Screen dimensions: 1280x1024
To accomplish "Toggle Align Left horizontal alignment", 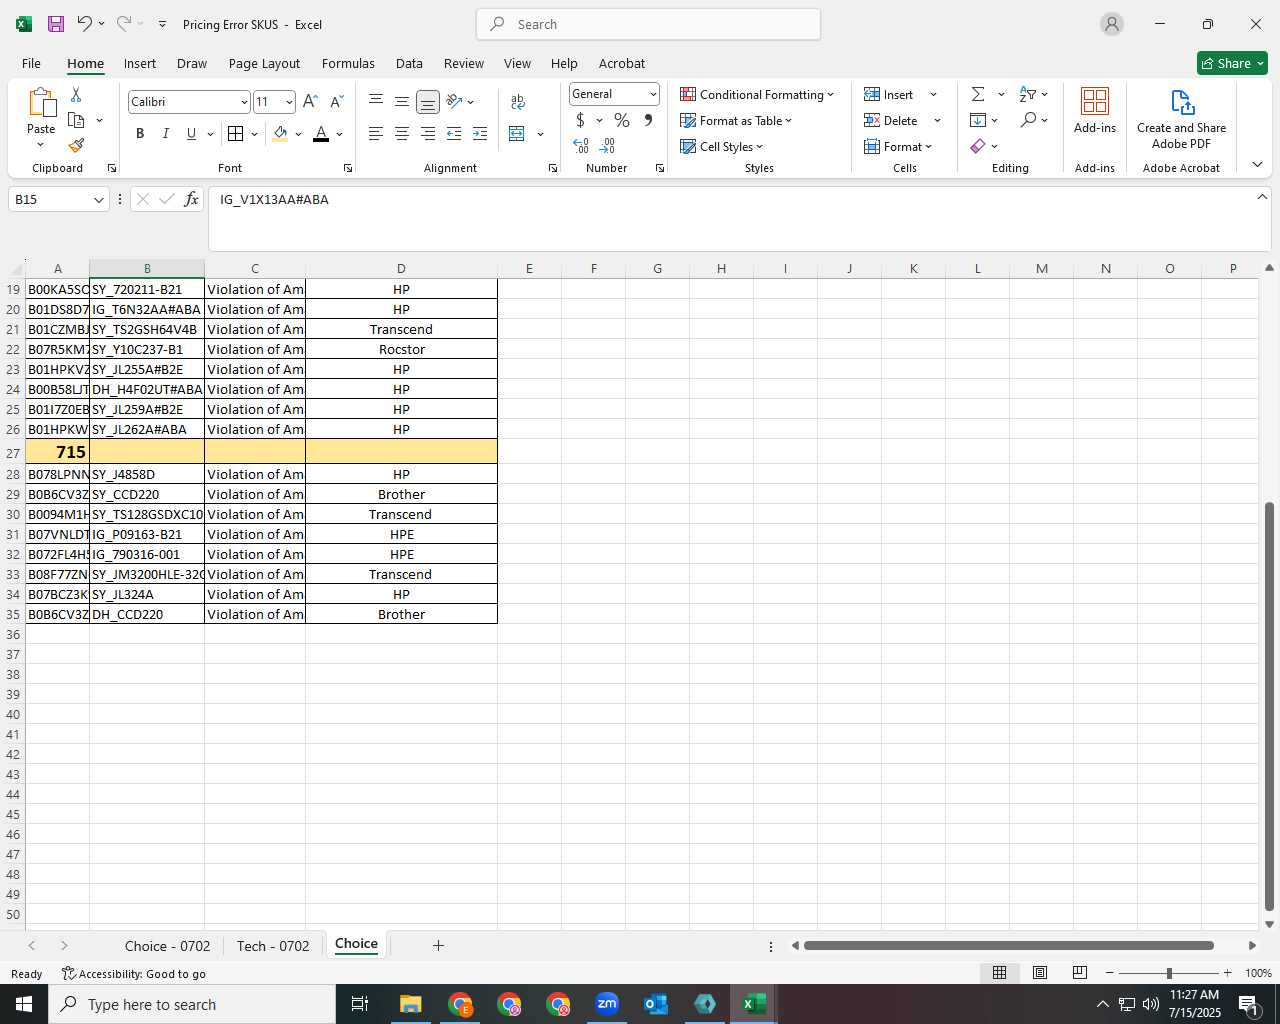I will point(376,133).
